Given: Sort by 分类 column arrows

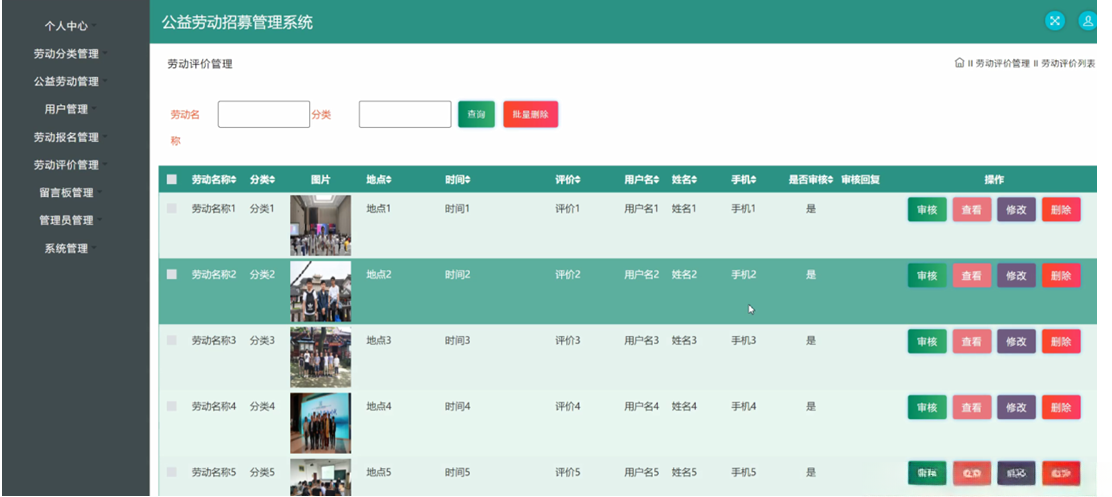Looking at the screenshot, I should tap(272, 180).
